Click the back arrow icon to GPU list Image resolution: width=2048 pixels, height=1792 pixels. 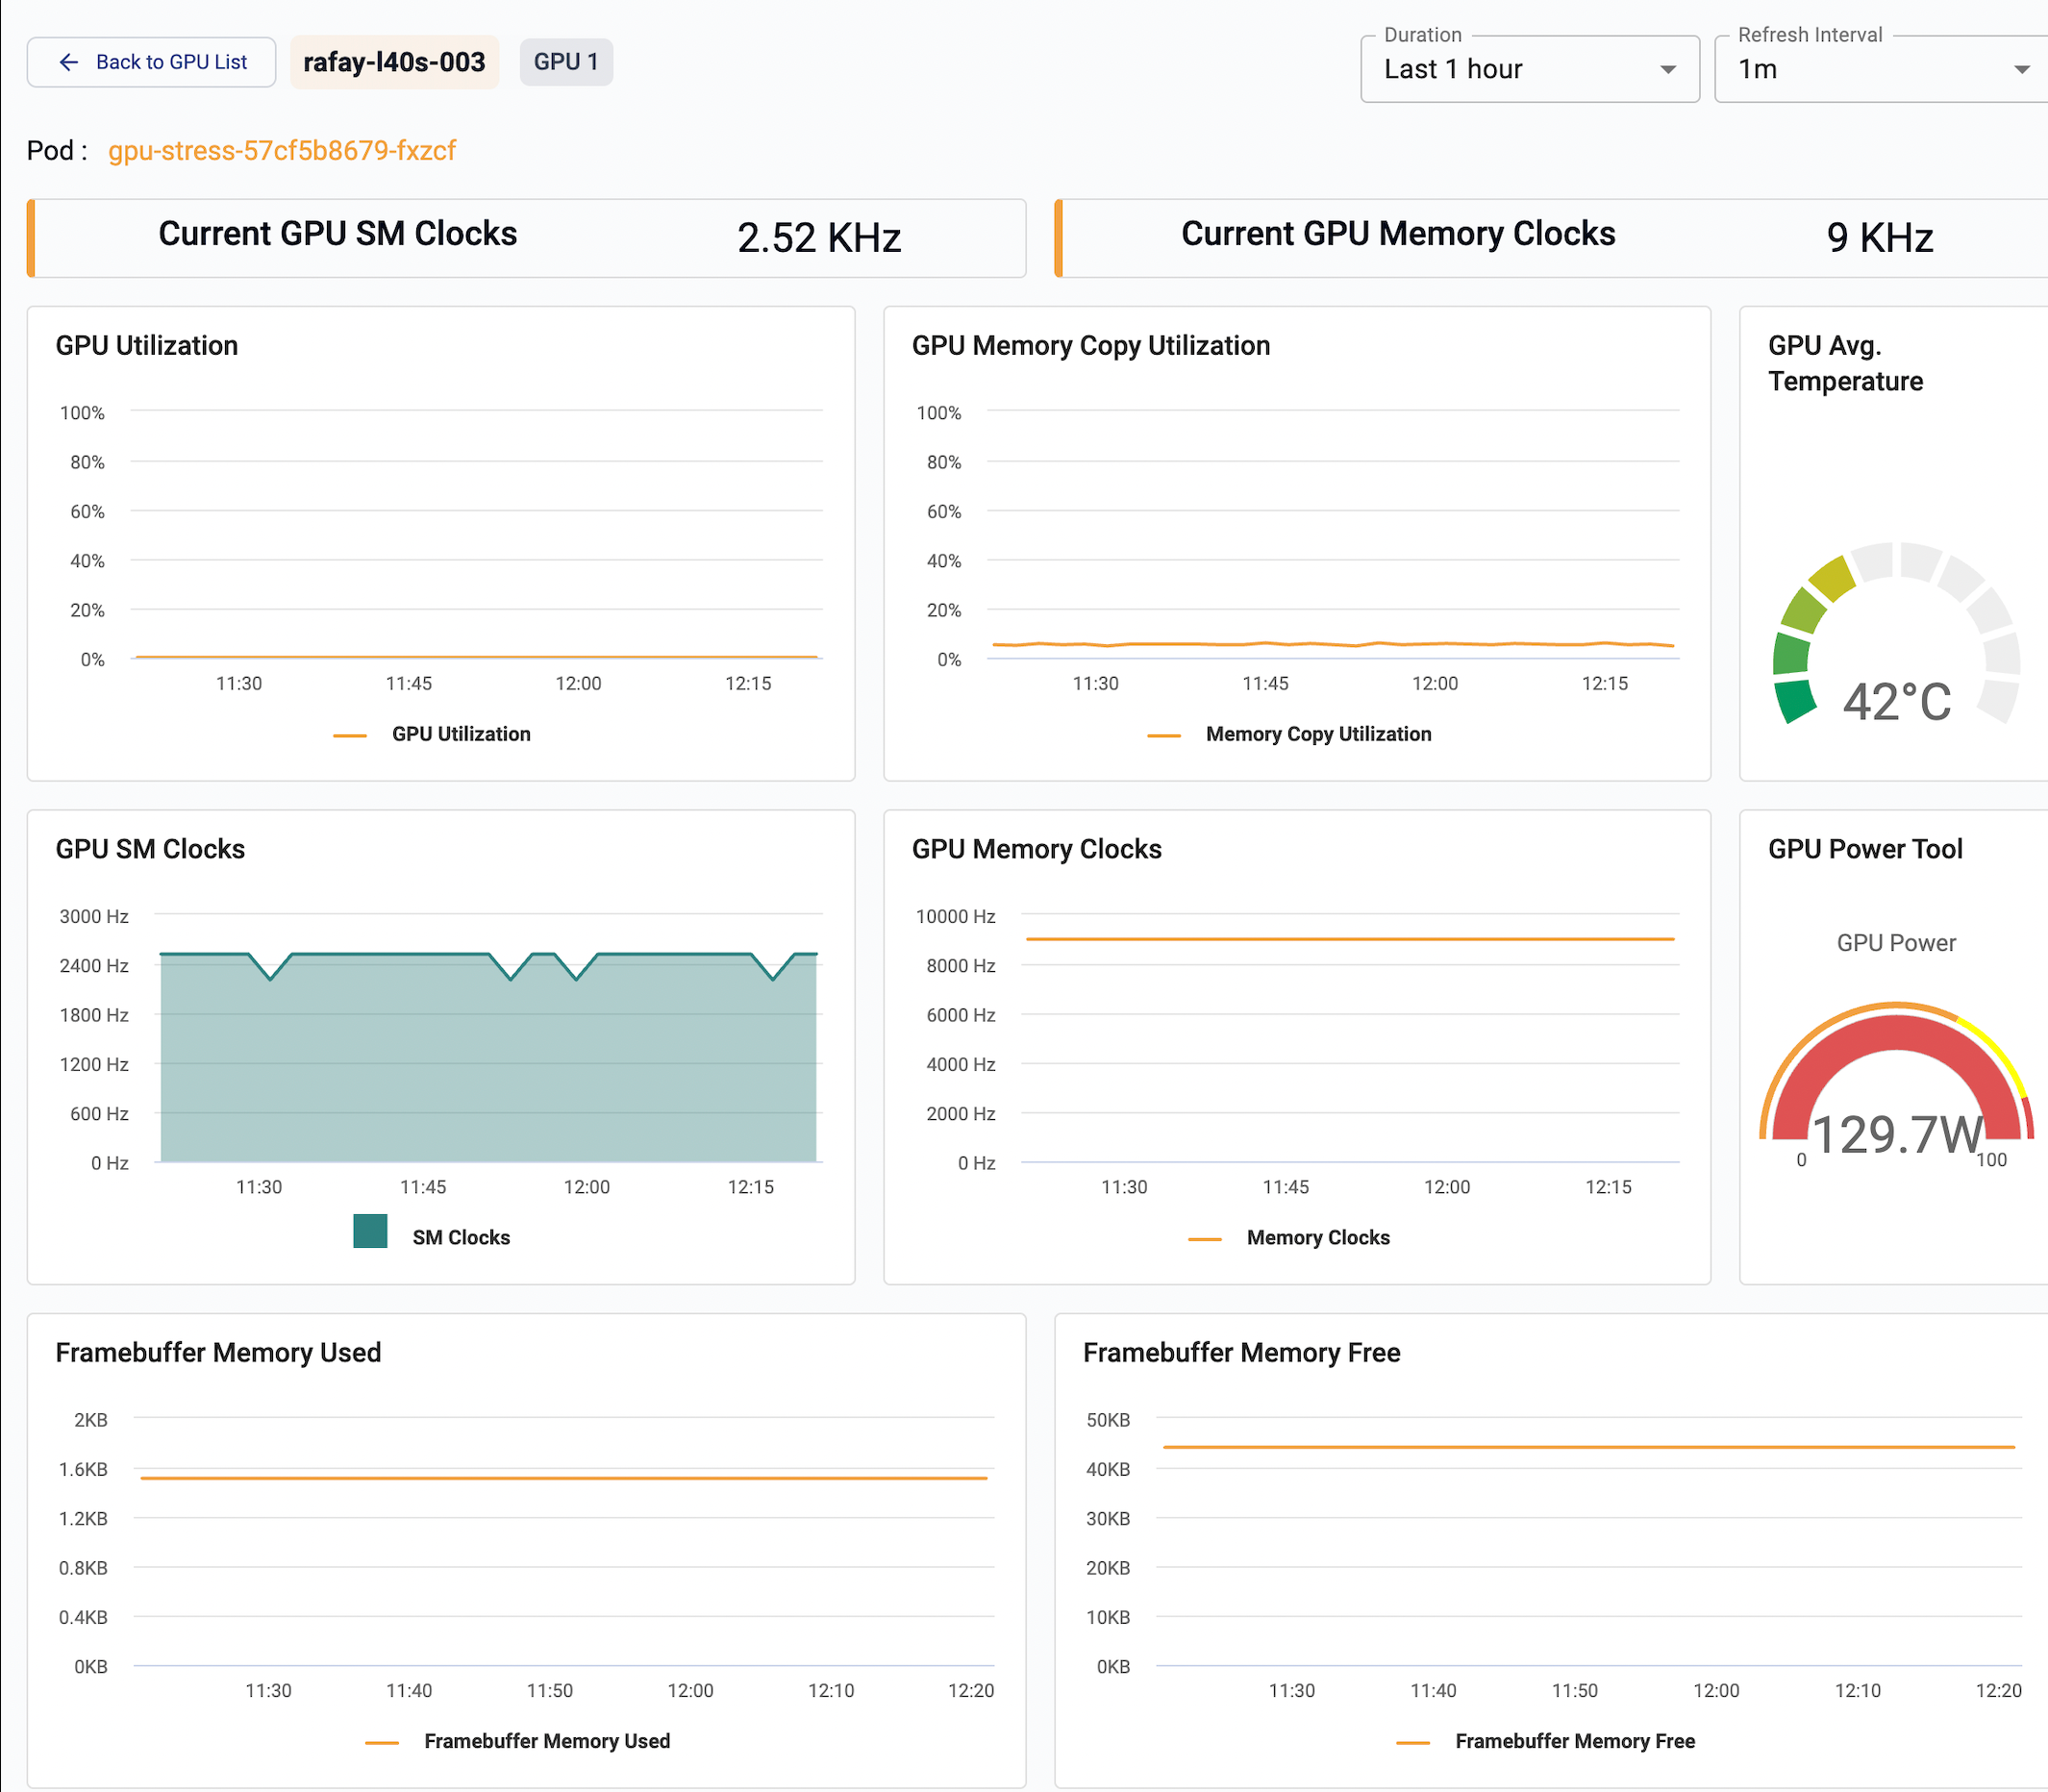(68, 62)
